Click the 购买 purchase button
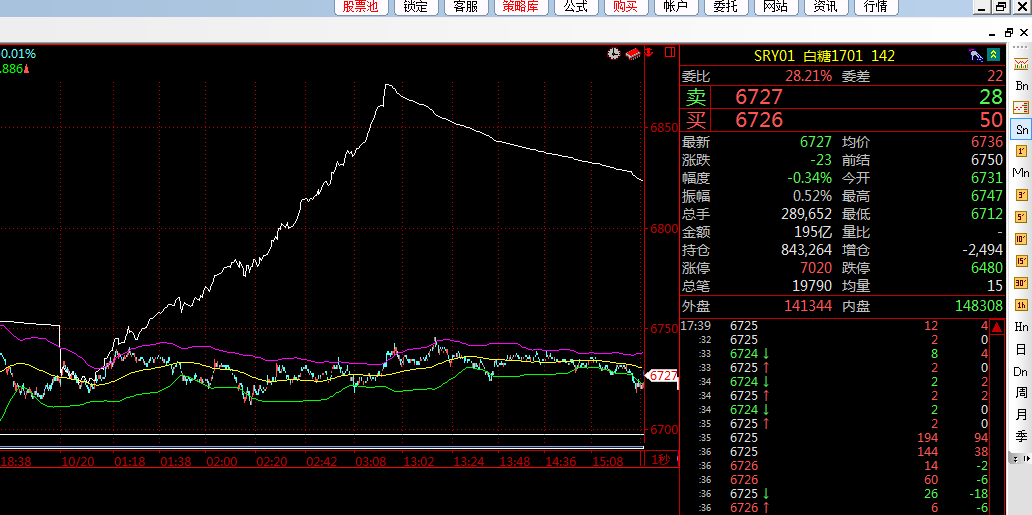1032x515 pixels. 626,7
